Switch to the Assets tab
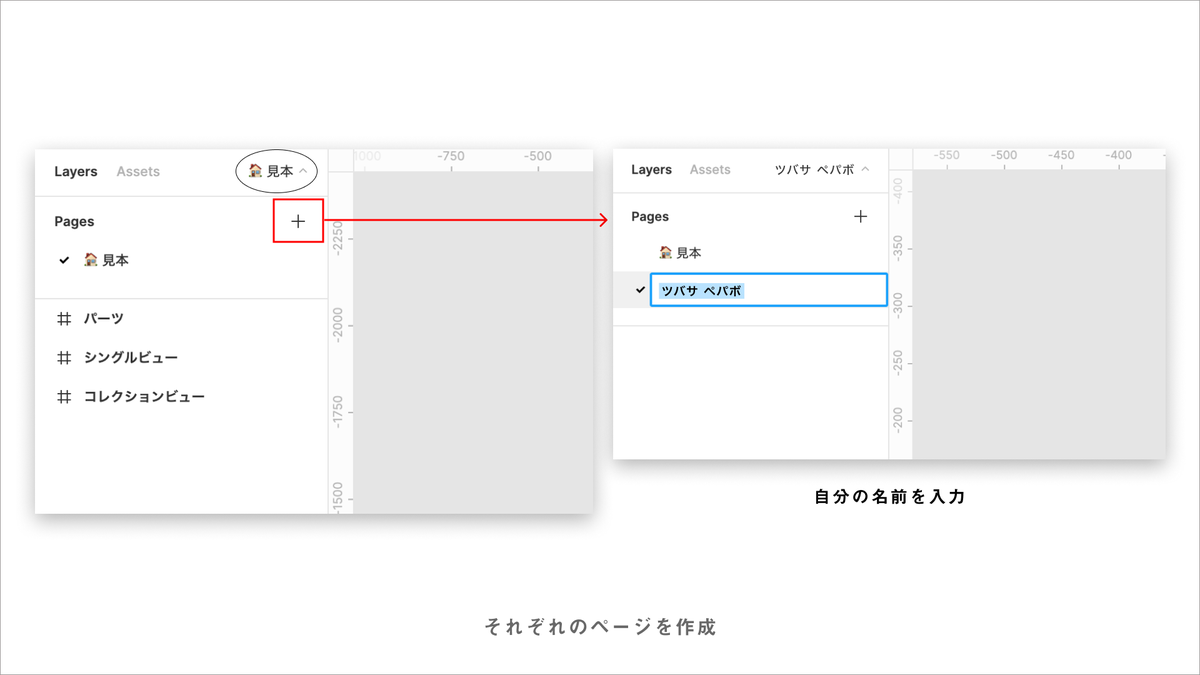Screen dimensions: 1200x675 pyautogui.click(x=137, y=171)
